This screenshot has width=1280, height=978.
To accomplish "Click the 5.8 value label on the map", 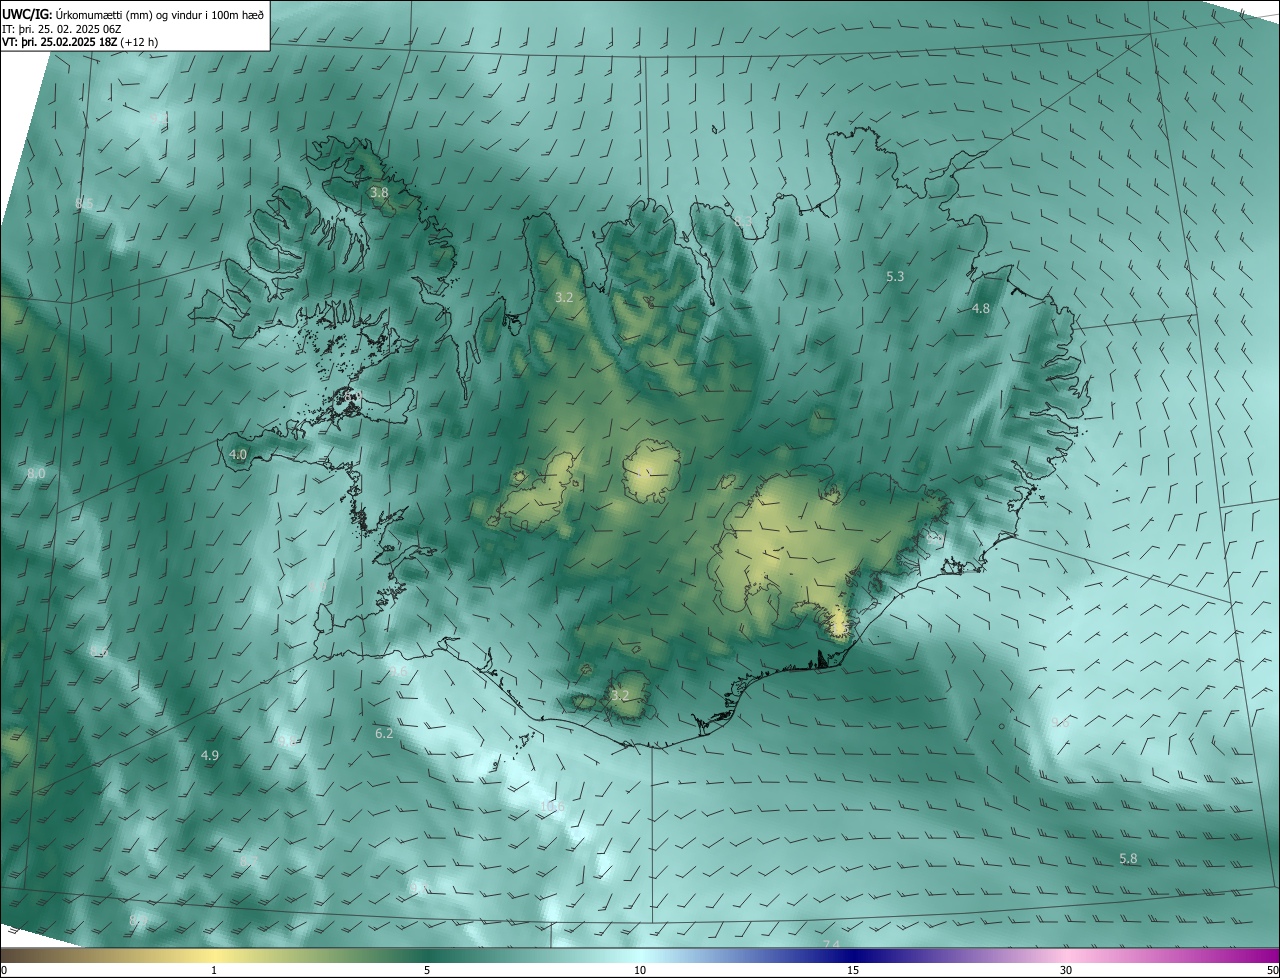I will [x=1128, y=859].
